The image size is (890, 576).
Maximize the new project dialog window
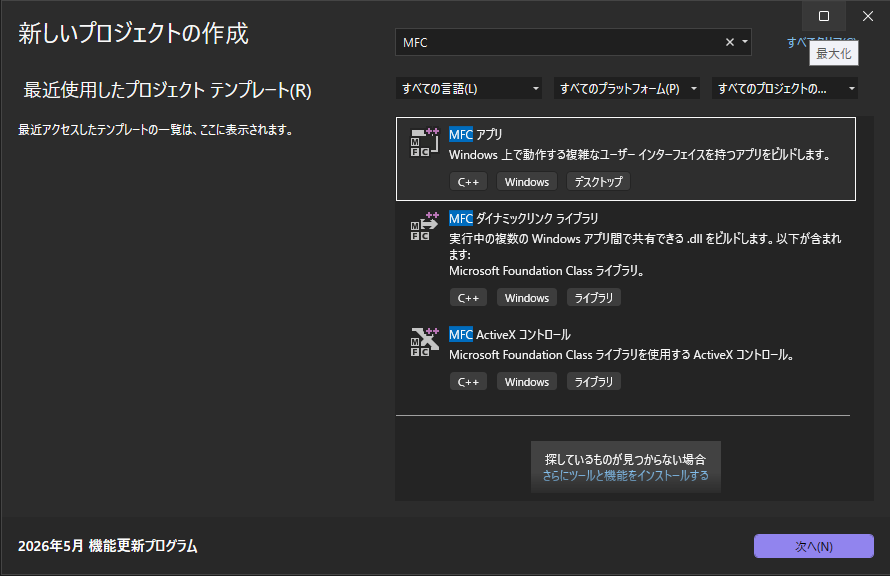tap(824, 16)
